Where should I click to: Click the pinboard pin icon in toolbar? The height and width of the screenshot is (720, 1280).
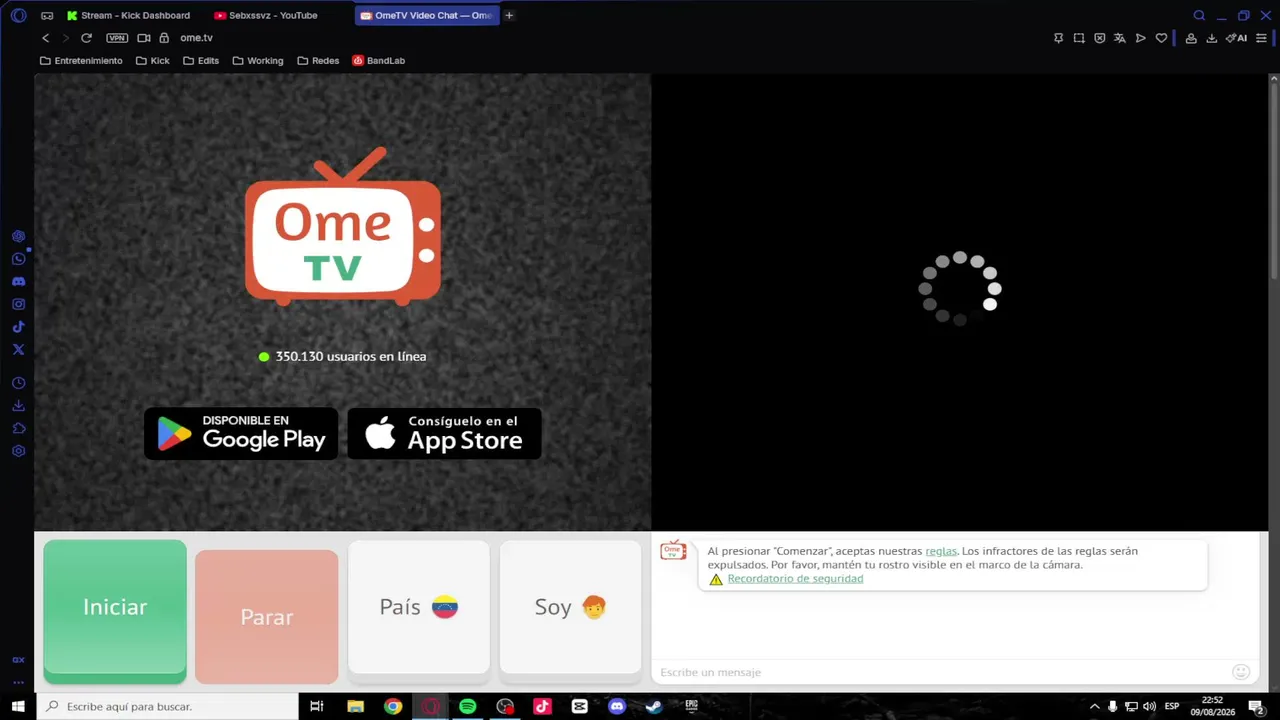[1058, 38]
